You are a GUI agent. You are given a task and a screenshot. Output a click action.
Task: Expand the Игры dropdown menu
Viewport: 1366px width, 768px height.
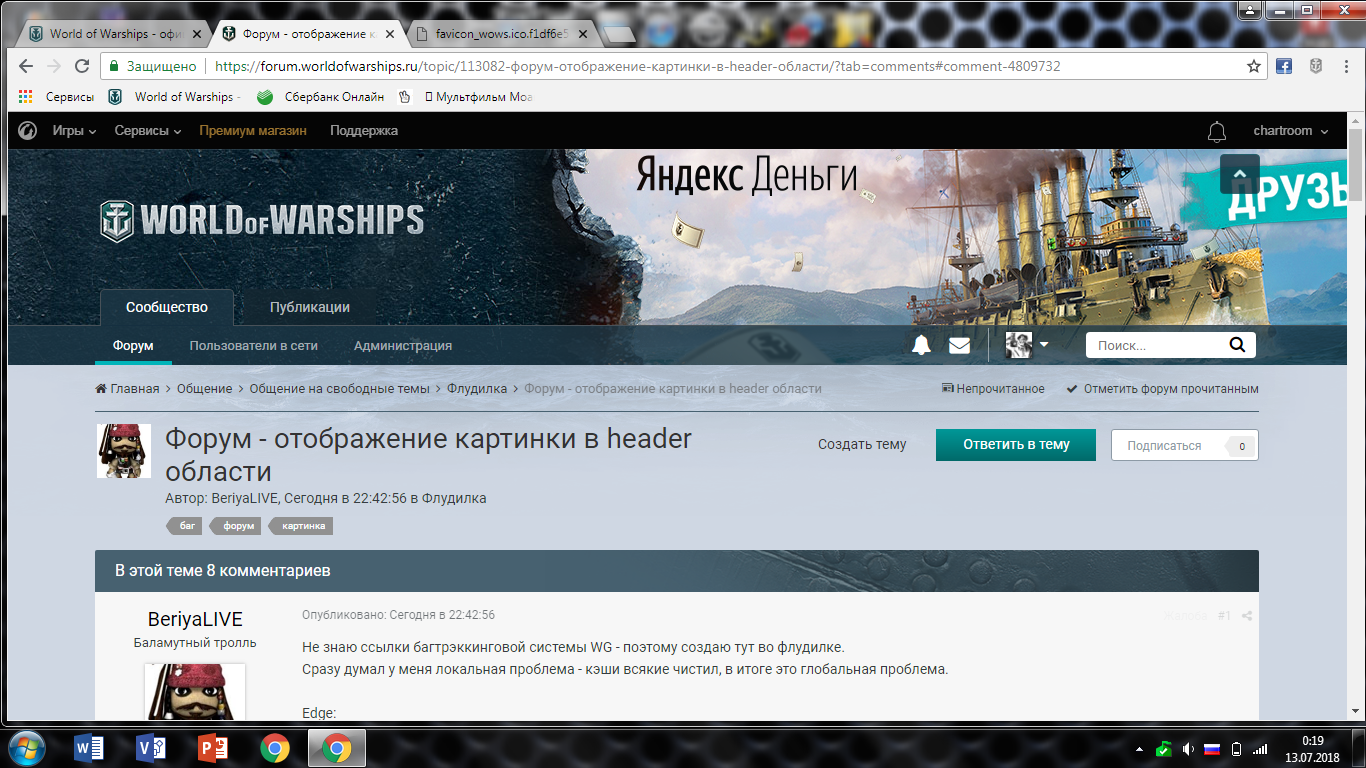(x=75, y=131)
